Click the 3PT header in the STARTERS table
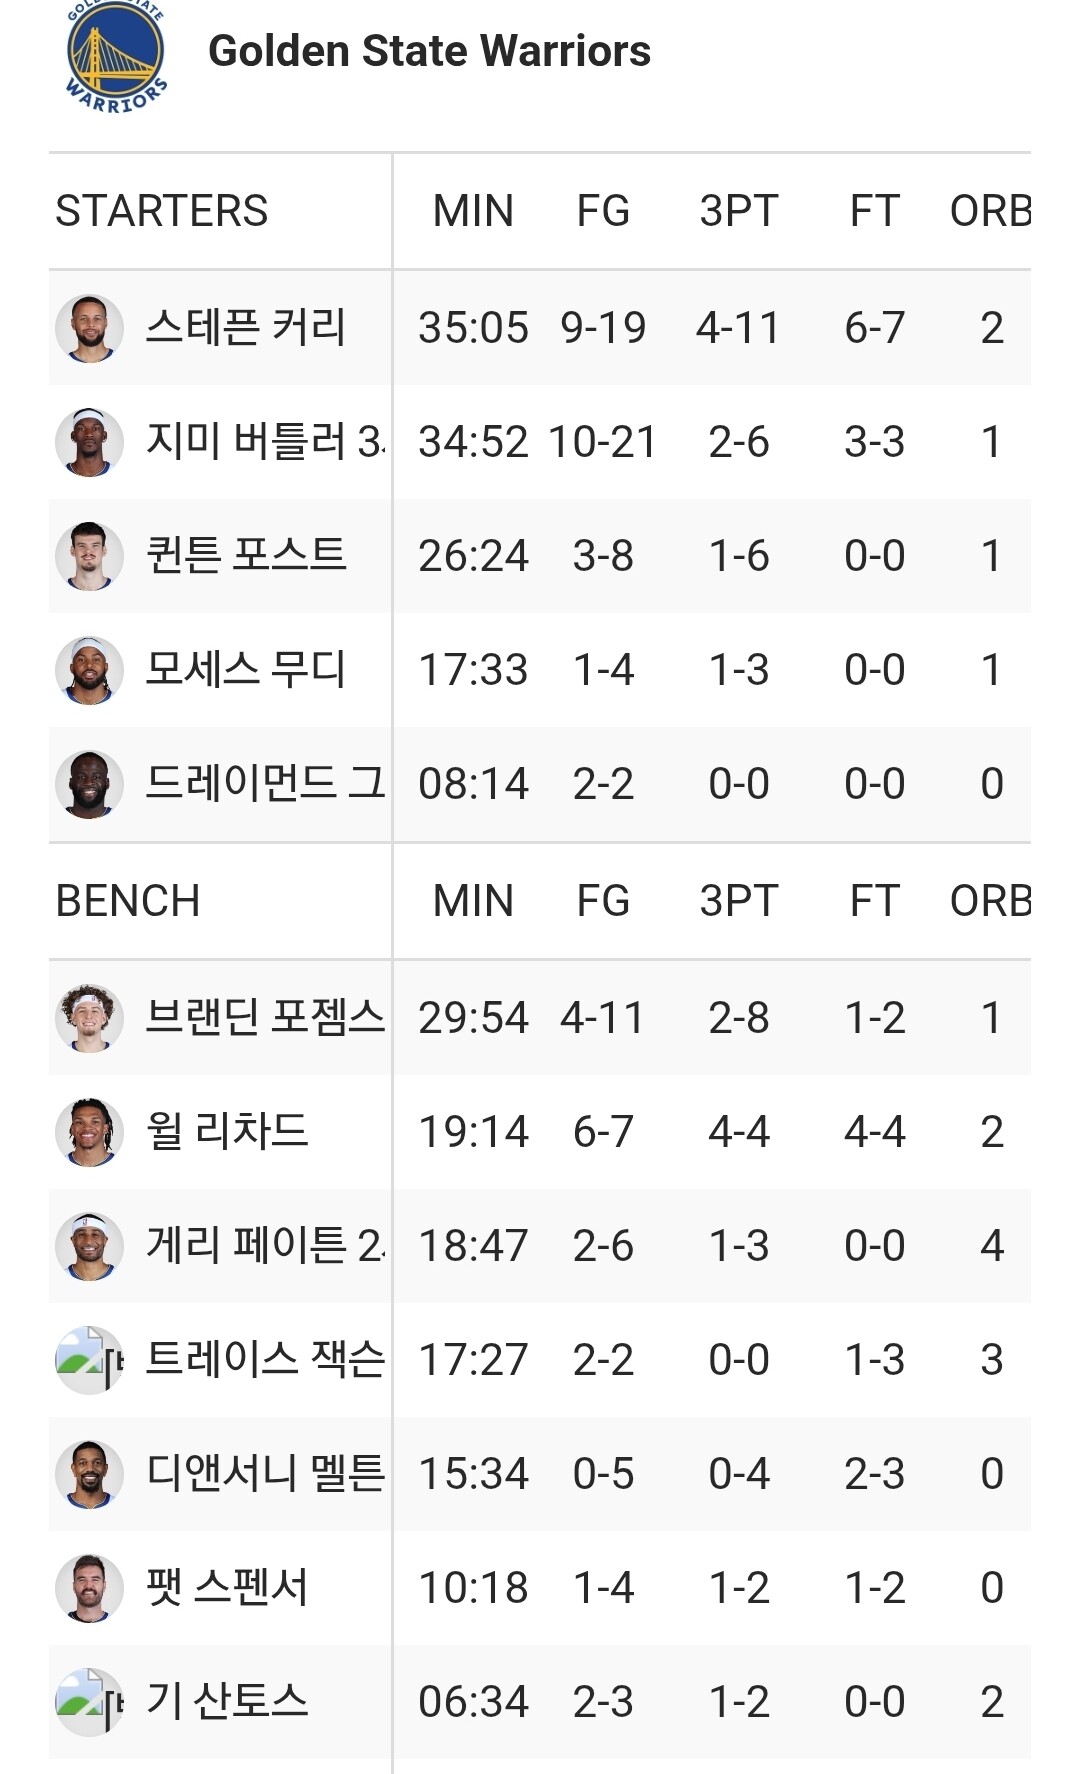 click(738, 211)
